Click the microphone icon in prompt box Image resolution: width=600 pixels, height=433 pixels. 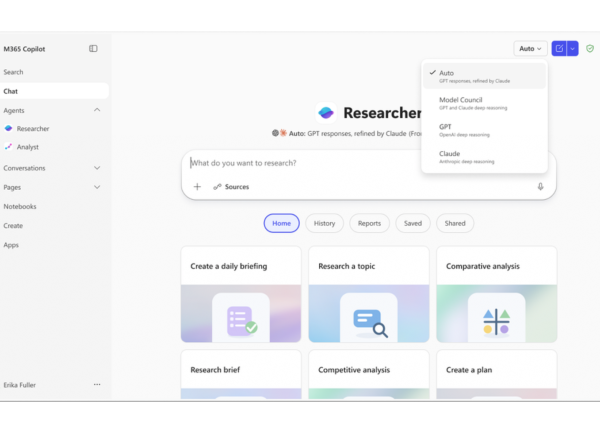tap(540, 187)
